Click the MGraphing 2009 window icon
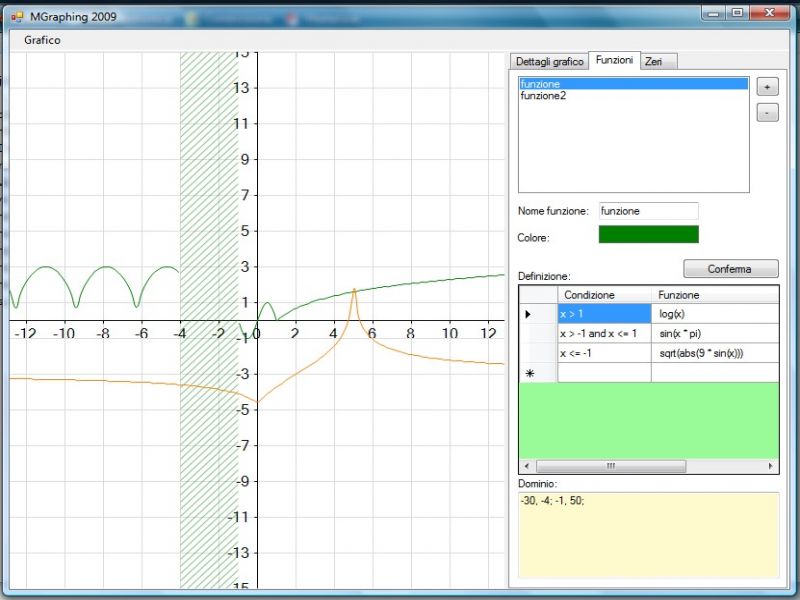The image size is (800, 600). click(x=17, y=17)
